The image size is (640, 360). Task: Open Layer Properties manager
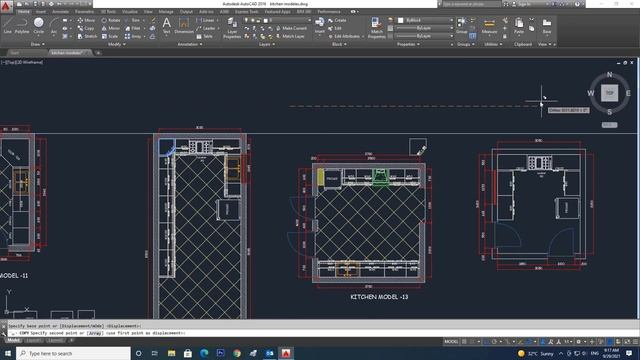[x=232, y=28]
